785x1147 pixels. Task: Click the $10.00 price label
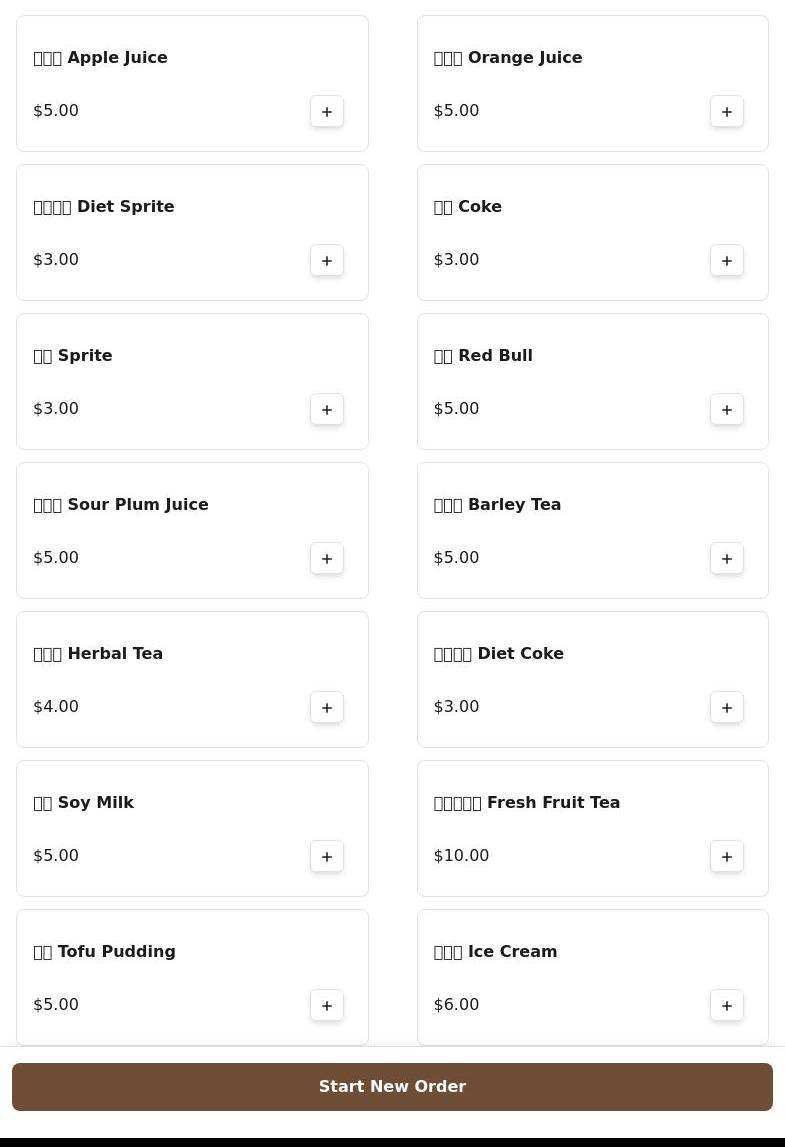(x=461, y=856)
